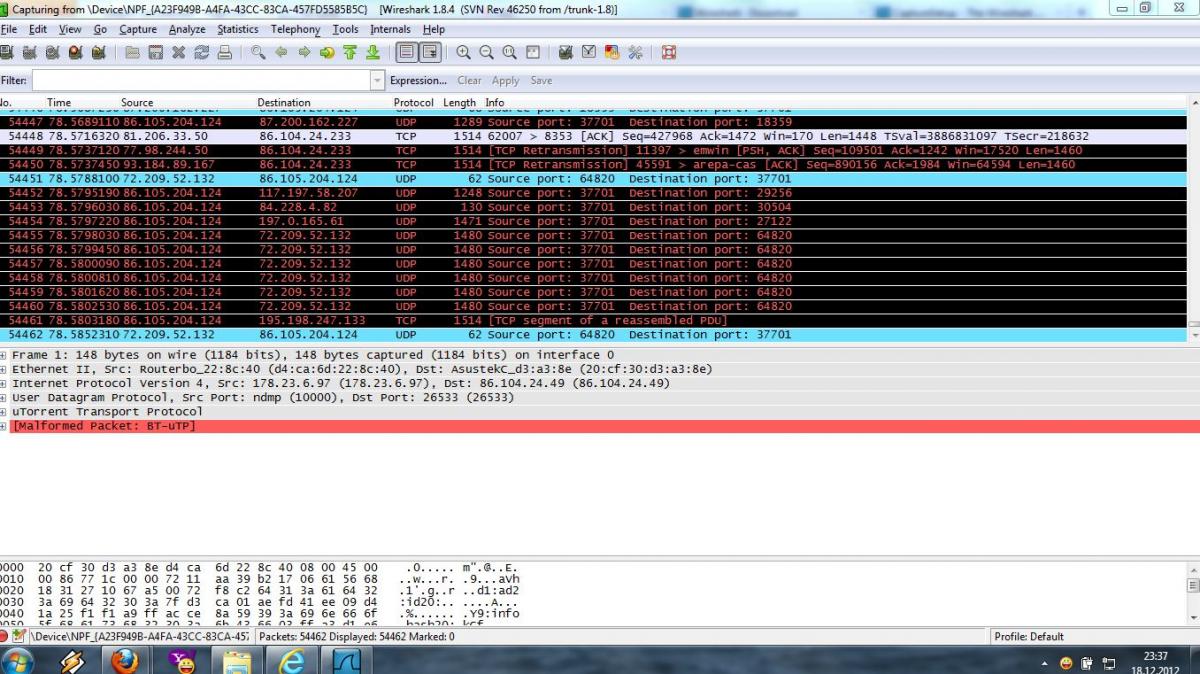Expand the Frame 1 tree row

point(4,355)
